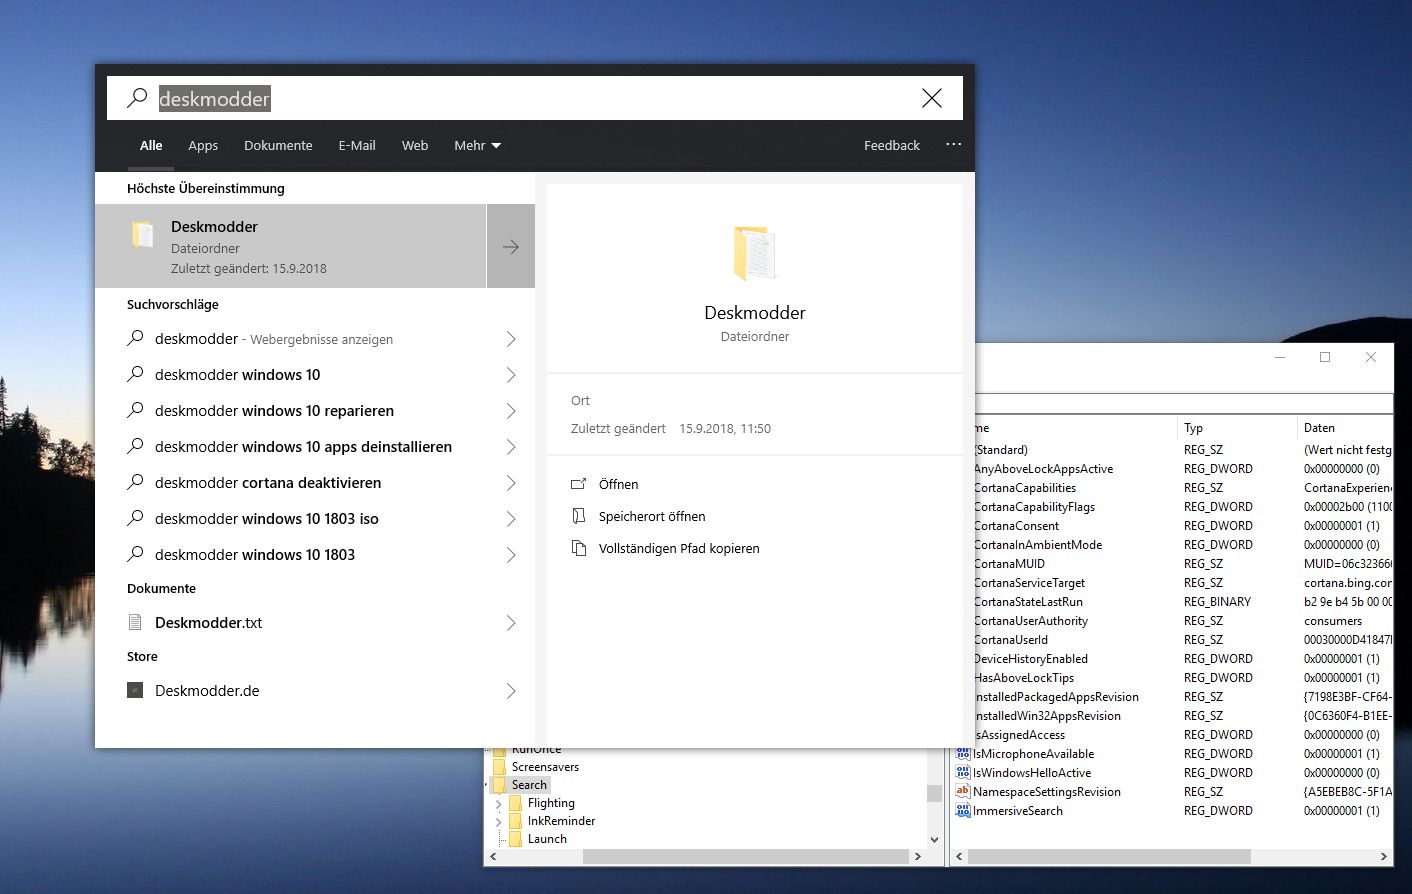Screen dimensions: 1412x894
Task: Select the CortanaMUID registry value
Action: 1009,564
